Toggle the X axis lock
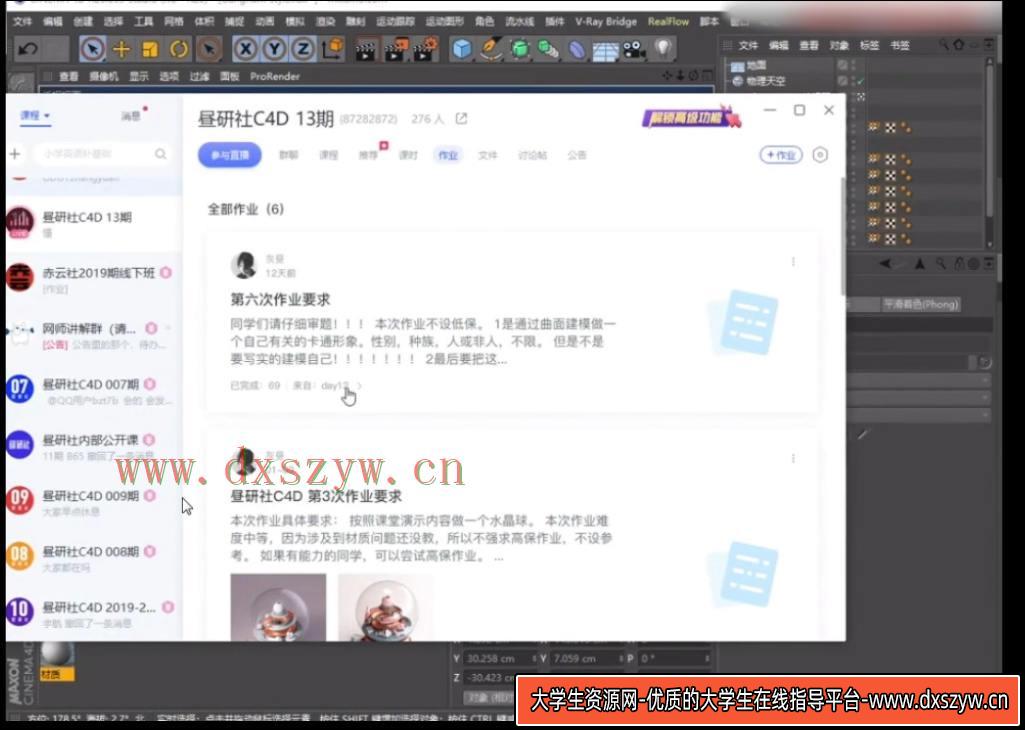 point(245,49)
